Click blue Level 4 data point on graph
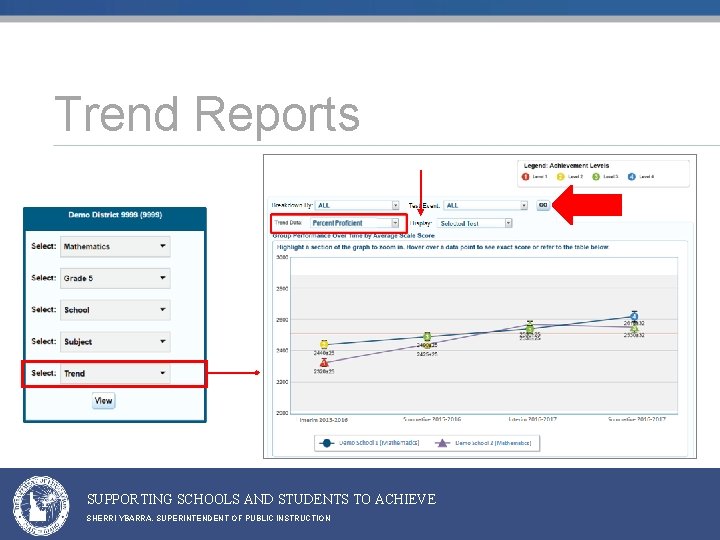 [634, 316]
